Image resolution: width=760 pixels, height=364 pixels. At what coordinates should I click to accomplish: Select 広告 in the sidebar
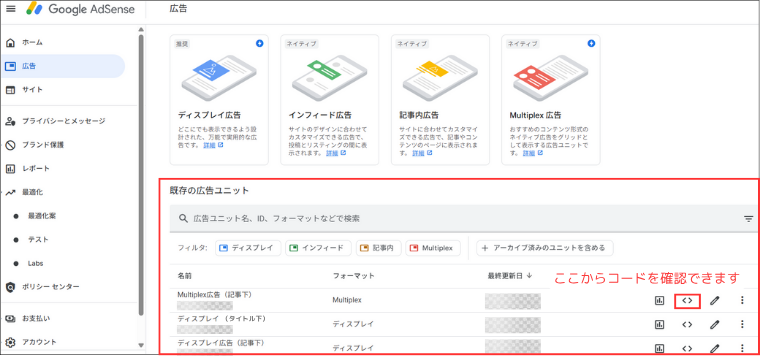pos(63,66)
